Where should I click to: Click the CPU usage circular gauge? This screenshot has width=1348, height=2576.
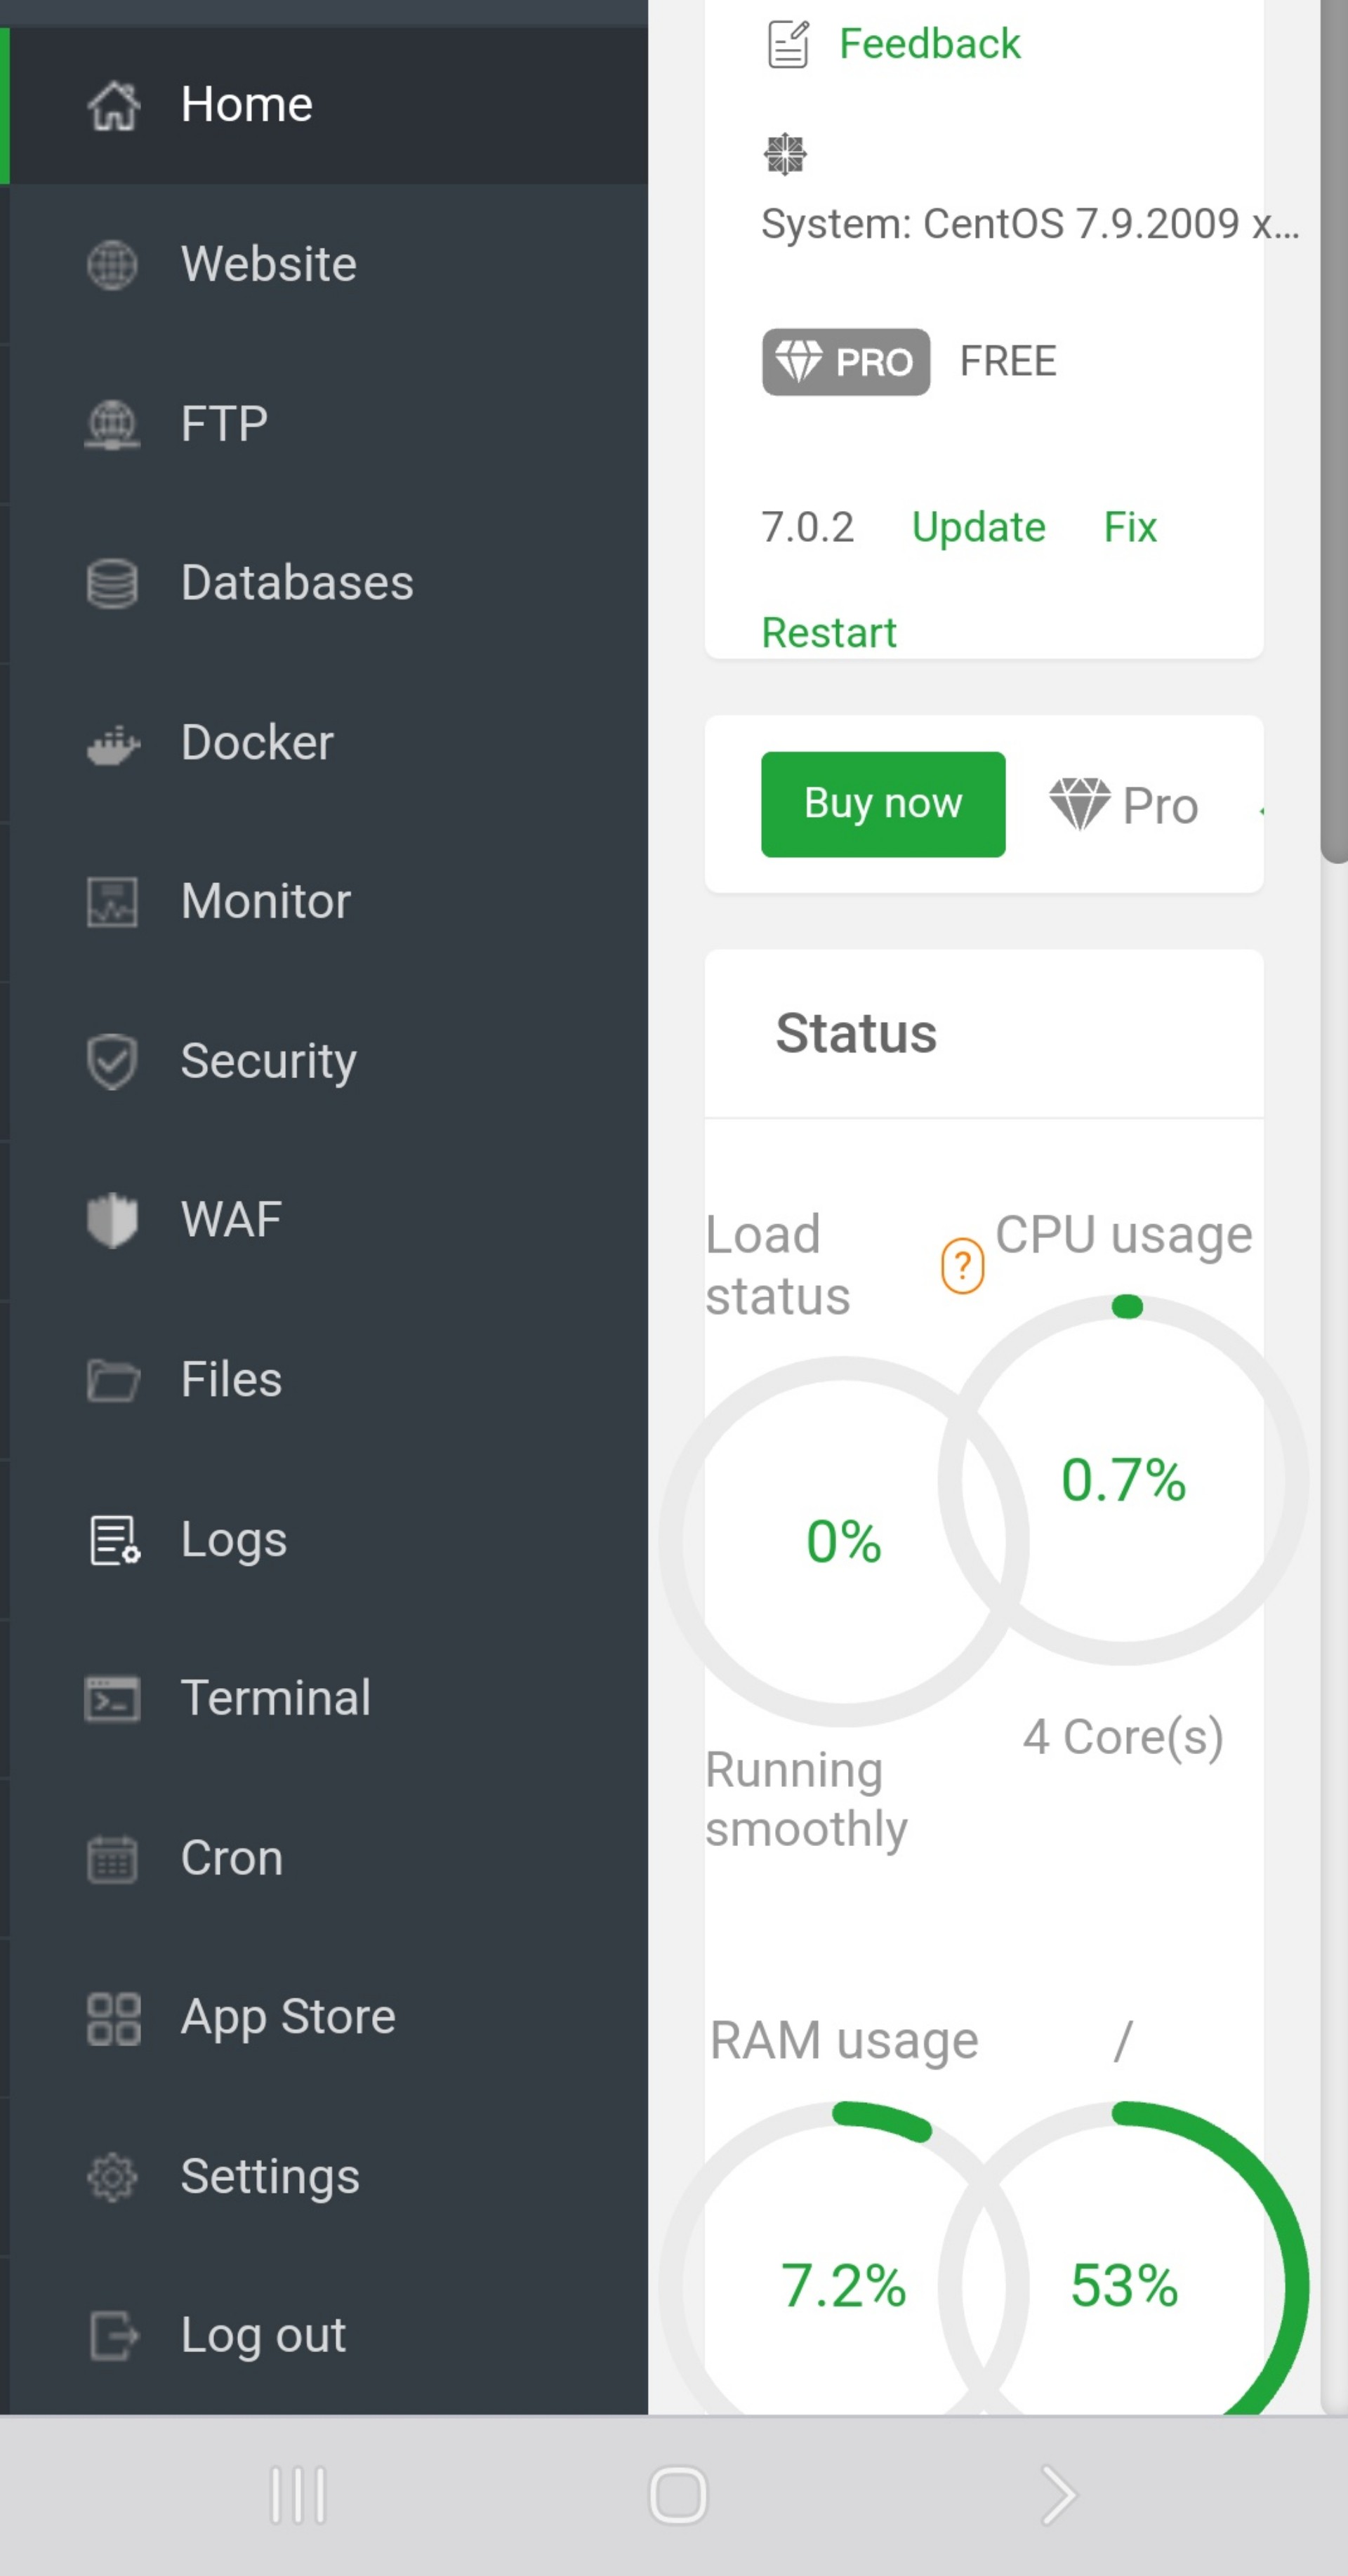(x=1124, y=1480)
